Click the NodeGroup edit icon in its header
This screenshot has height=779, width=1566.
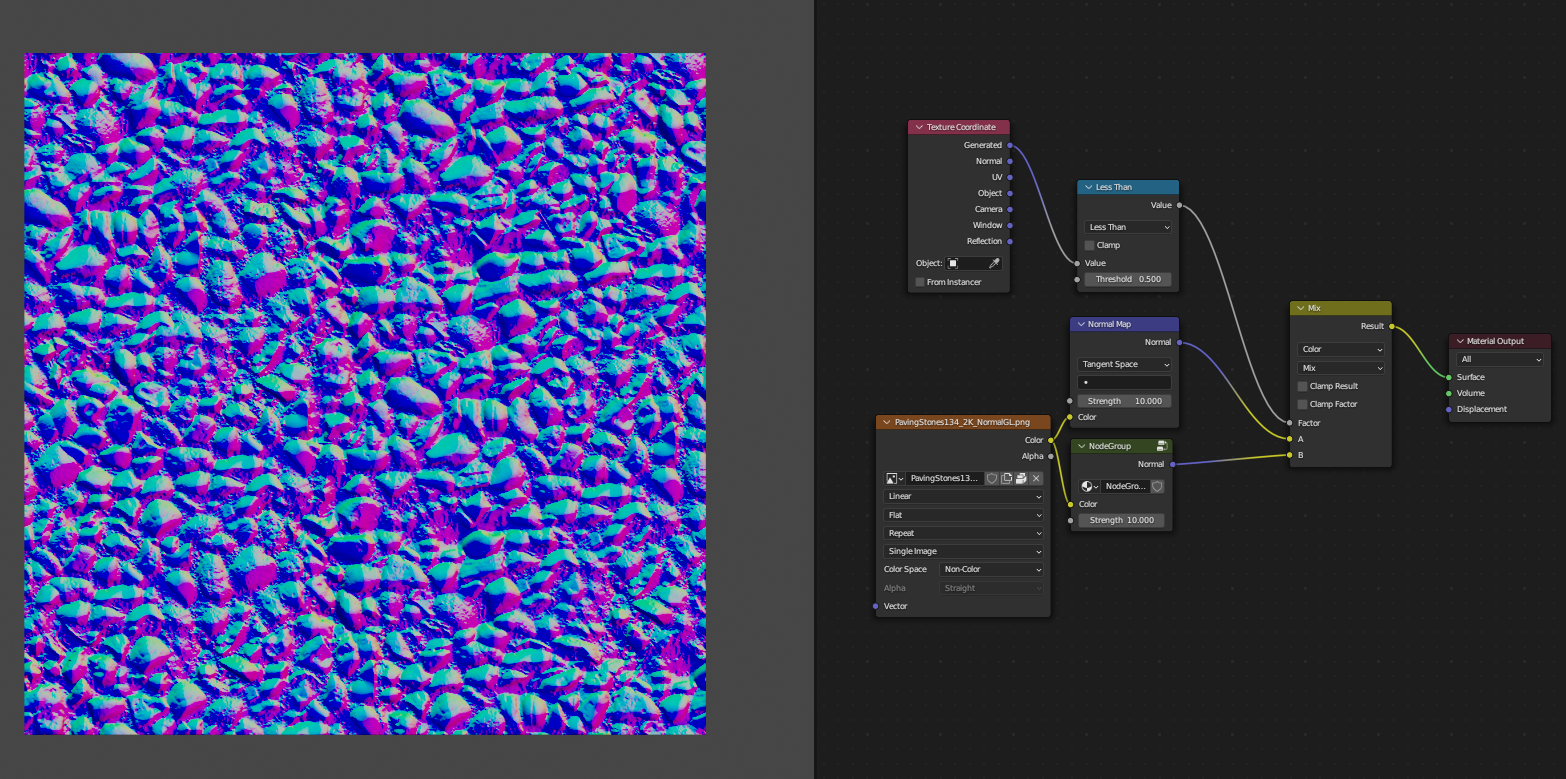(x=1162, y=446)
